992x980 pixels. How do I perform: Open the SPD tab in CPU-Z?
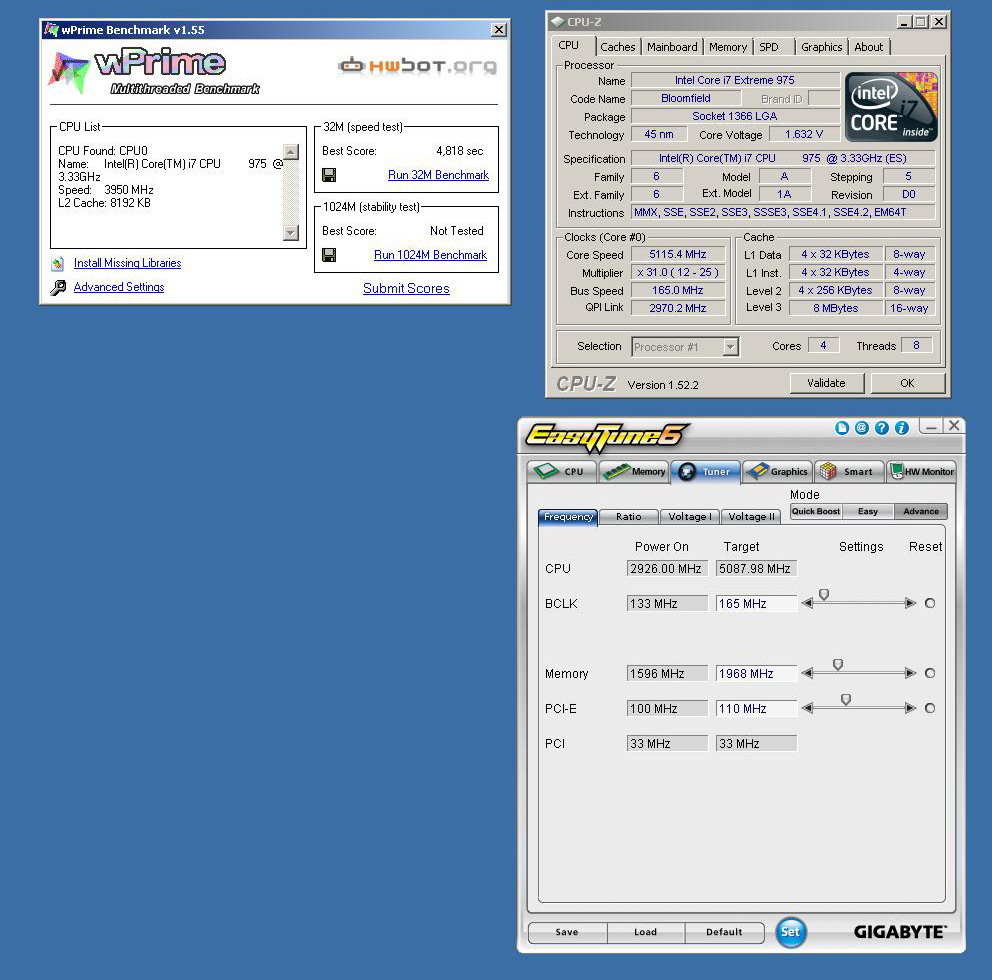[769, 47]
